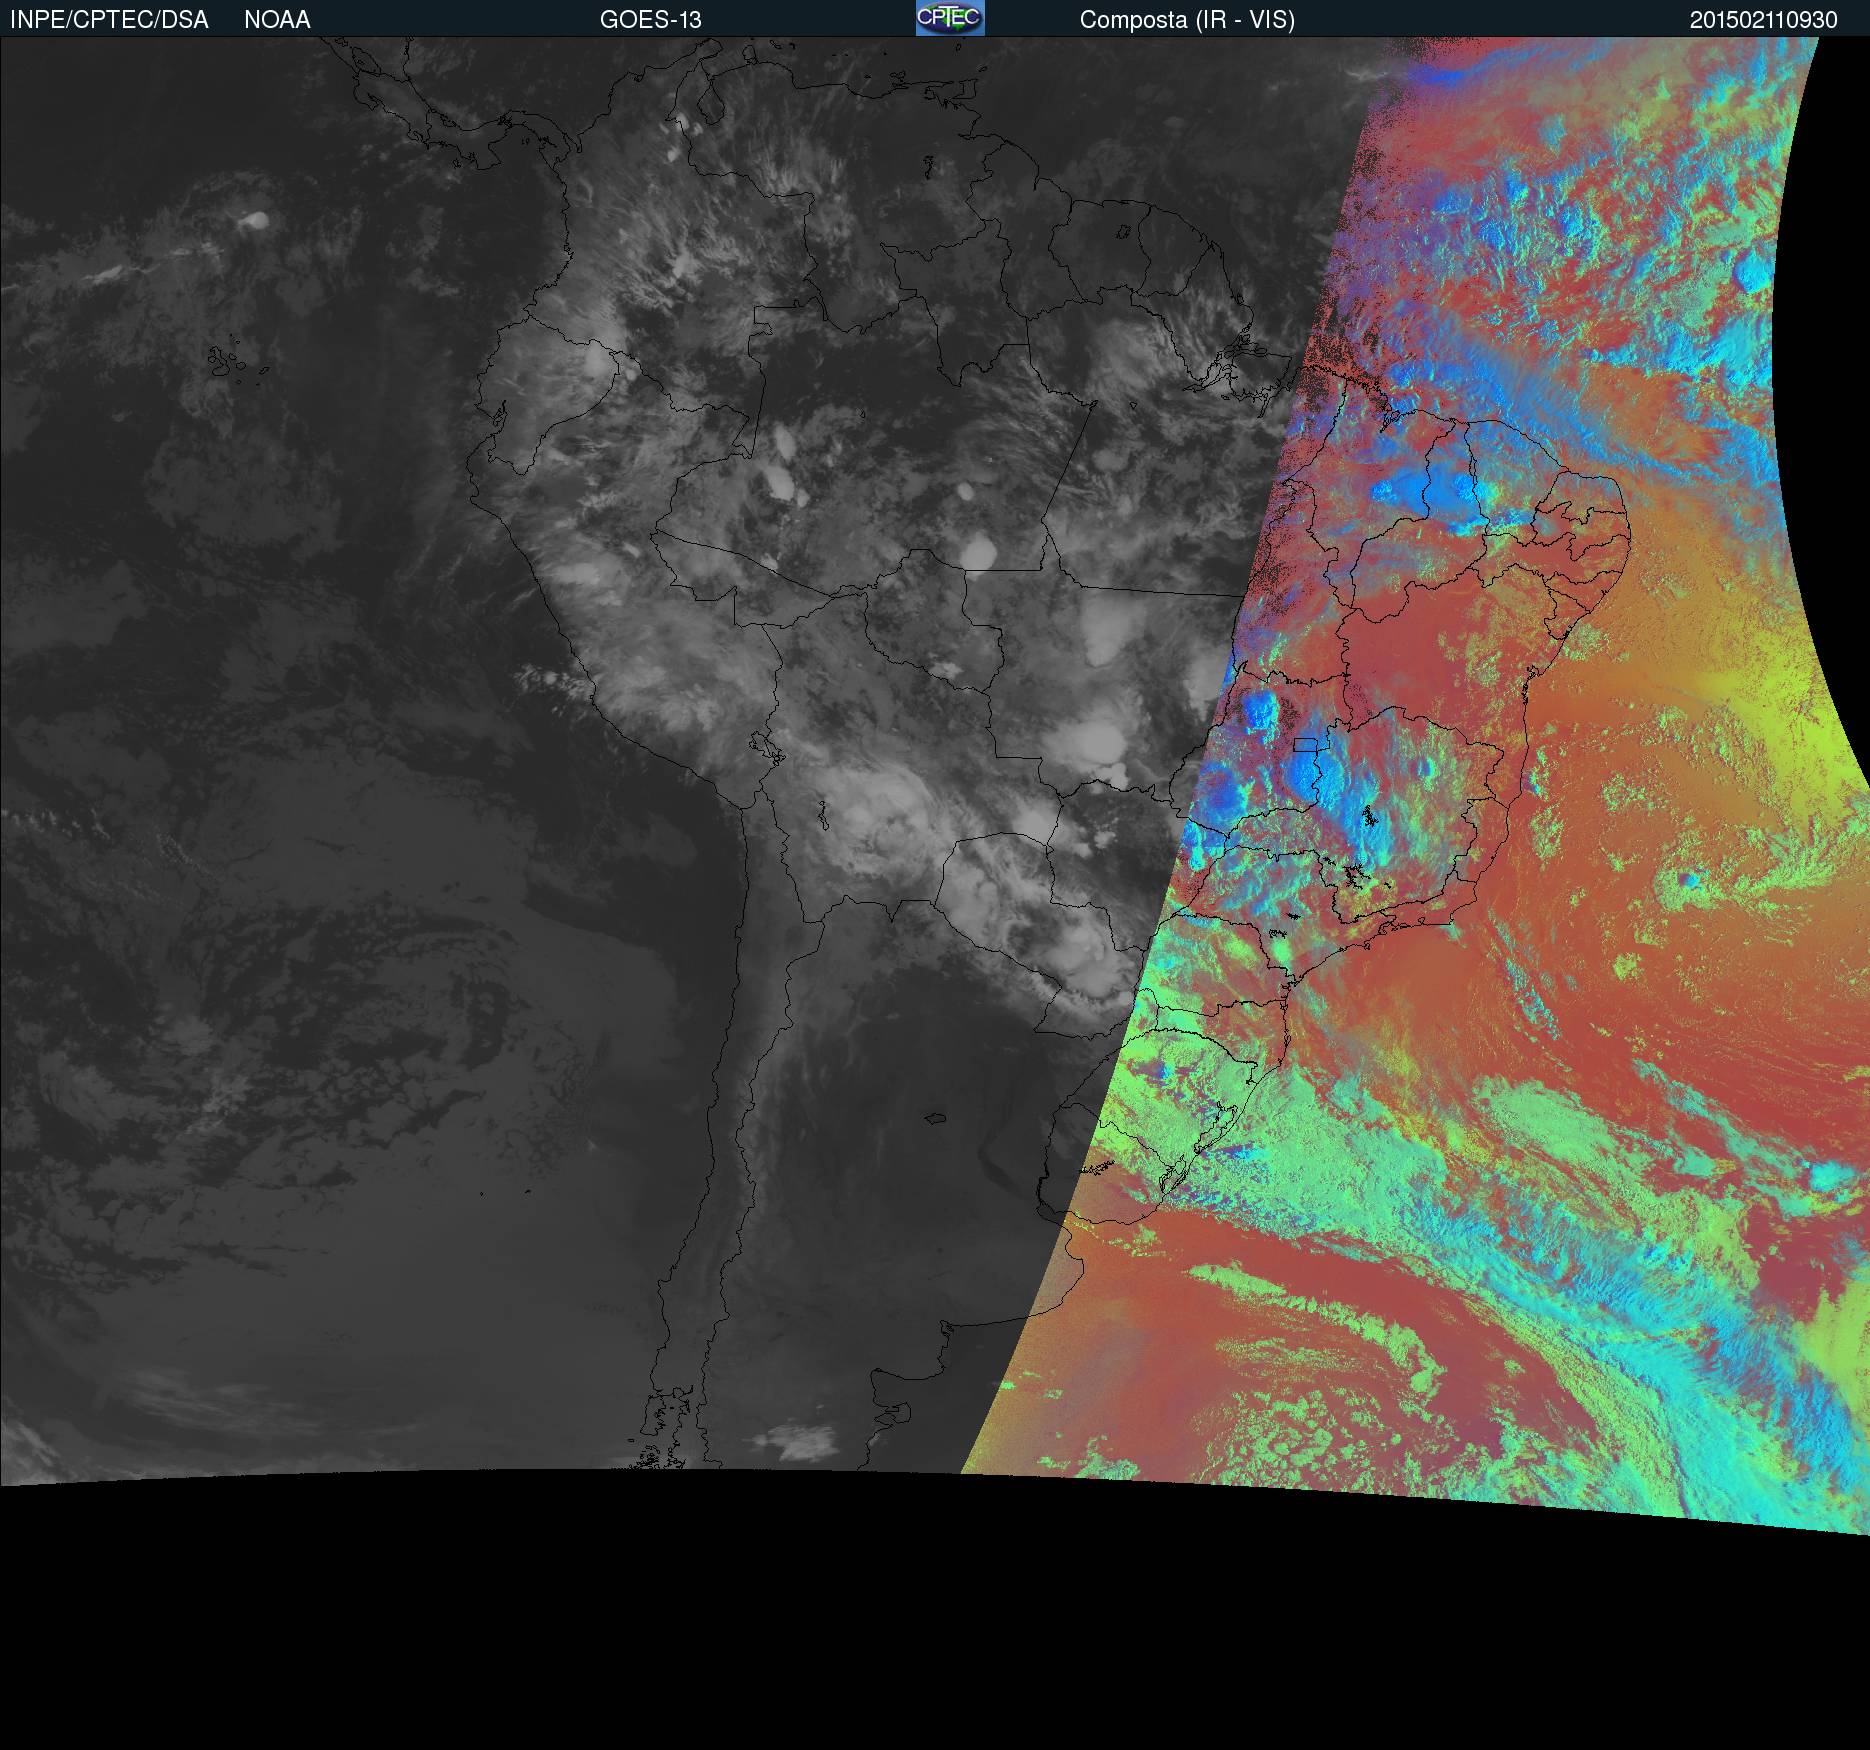Select the Composta (IR - VIS) title
This screenshot has width=1870, height=1750.
click(1187, 20)
